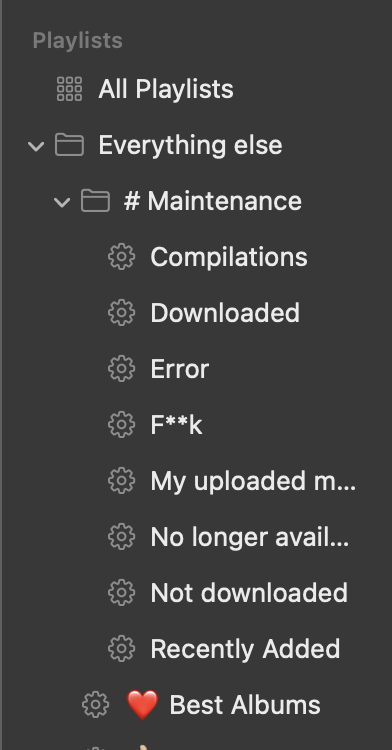Click the smart playlist gear next to Error
This screenshot has width=392, height=750.
(x=121, y=368)
